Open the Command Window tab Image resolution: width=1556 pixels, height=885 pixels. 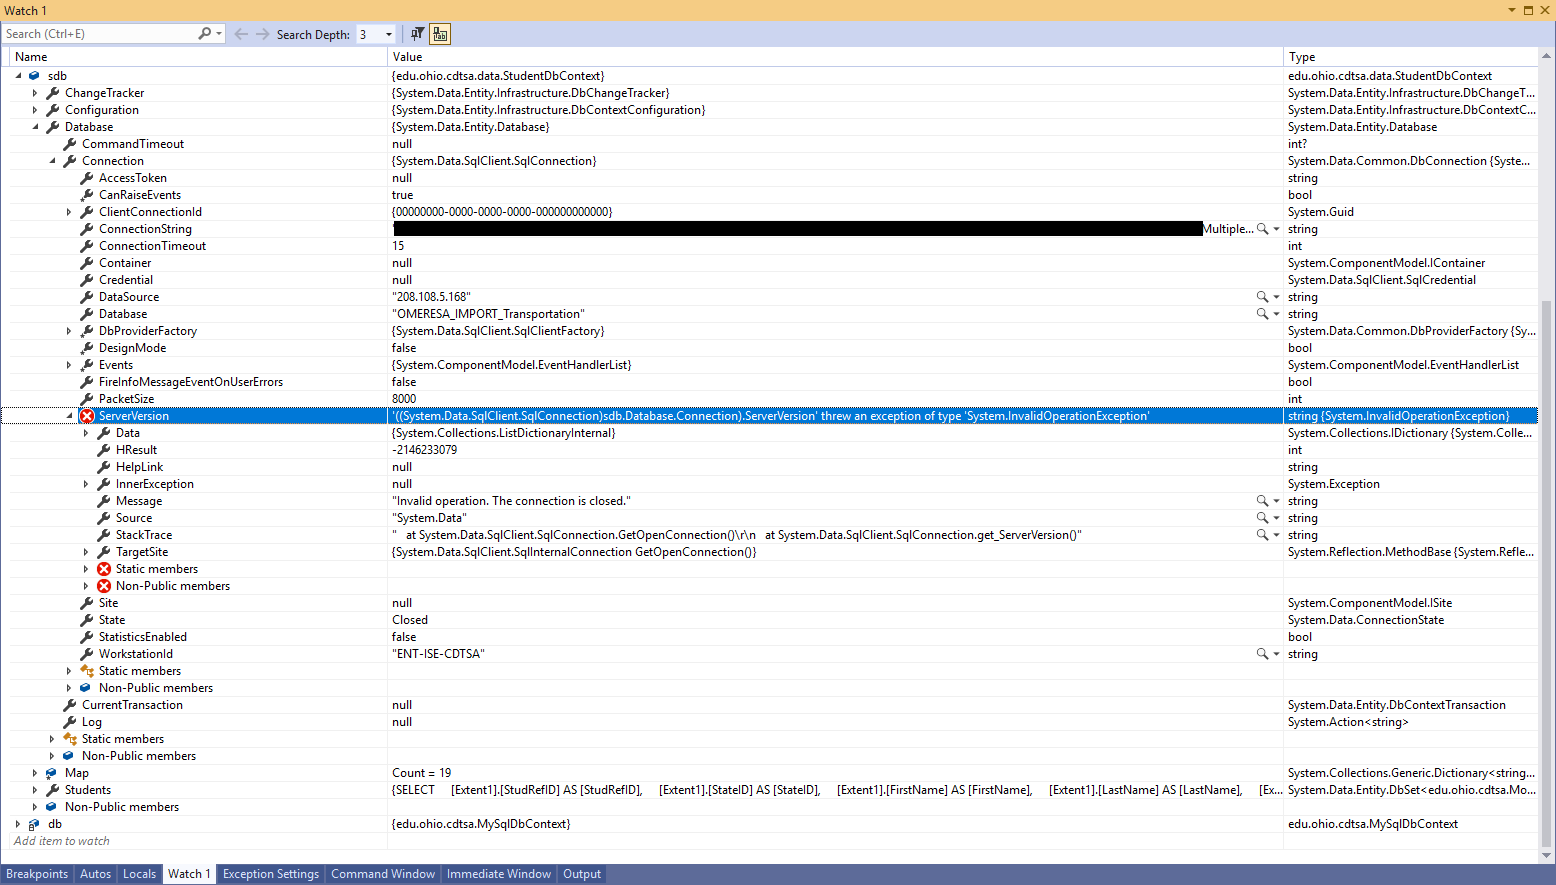tap(383, 874)
